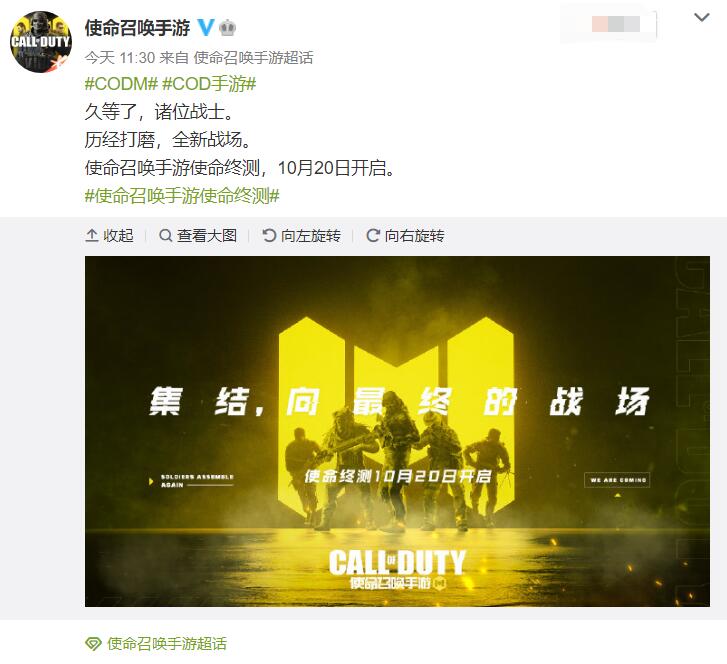Image resolution: width=727 pixels, height=664 pixels.
Task: Click the crown membership icon beside username
Action: (227, 28)
